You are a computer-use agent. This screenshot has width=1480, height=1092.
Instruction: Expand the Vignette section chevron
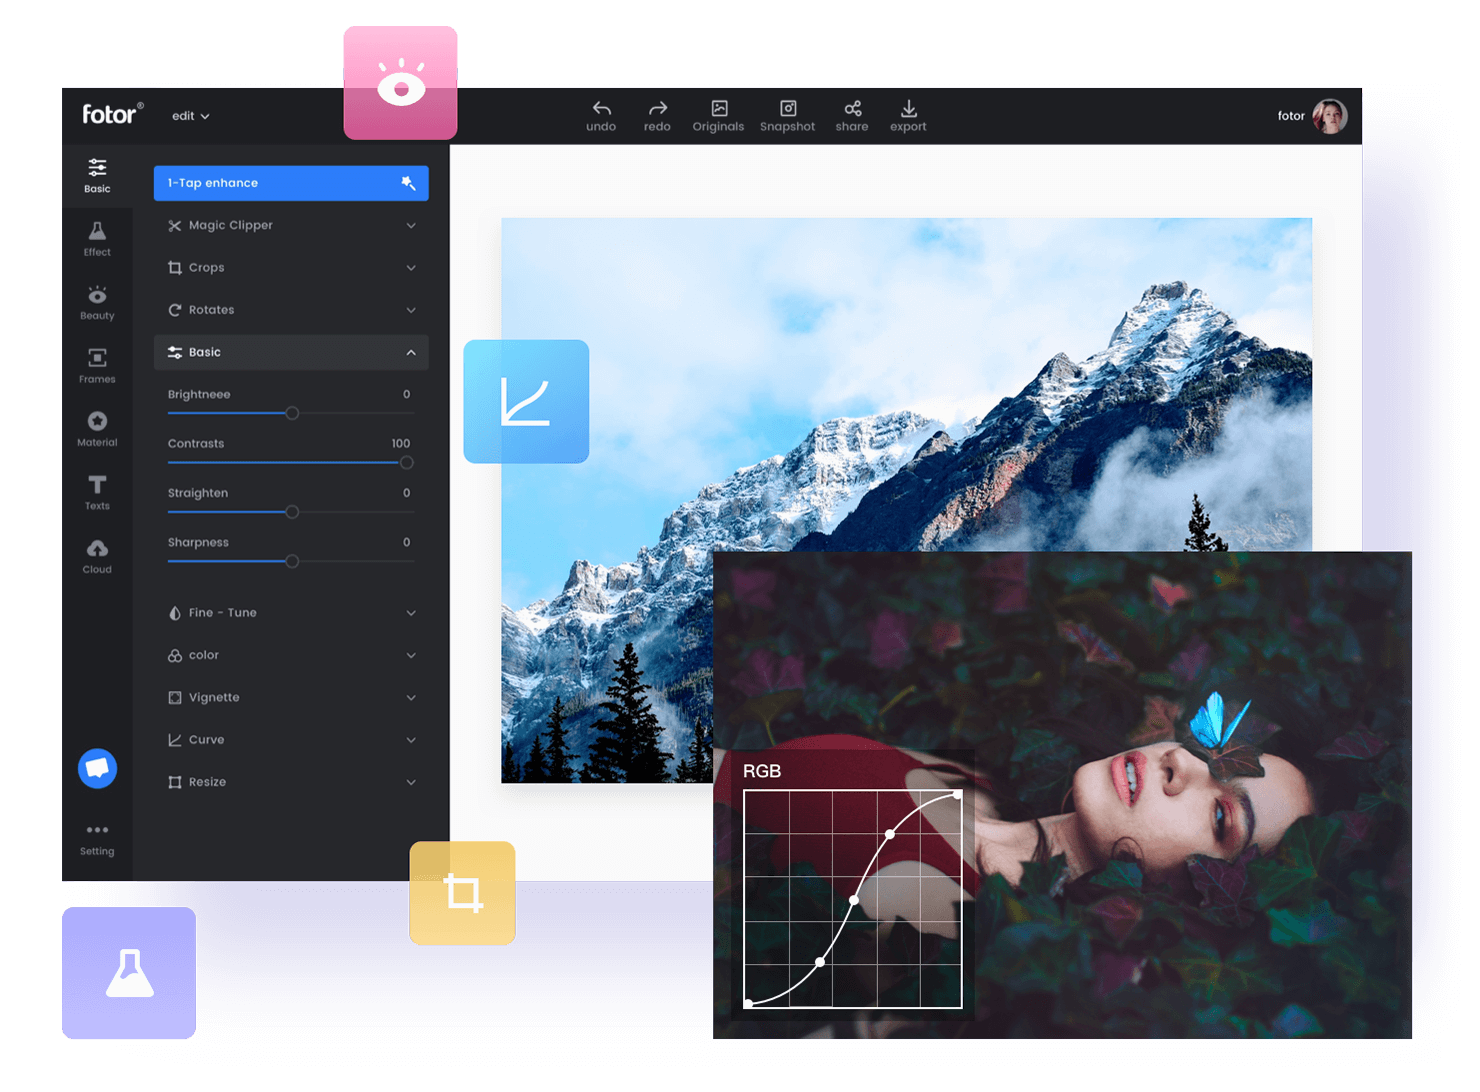pyautogui.click(x=411, y=698)
